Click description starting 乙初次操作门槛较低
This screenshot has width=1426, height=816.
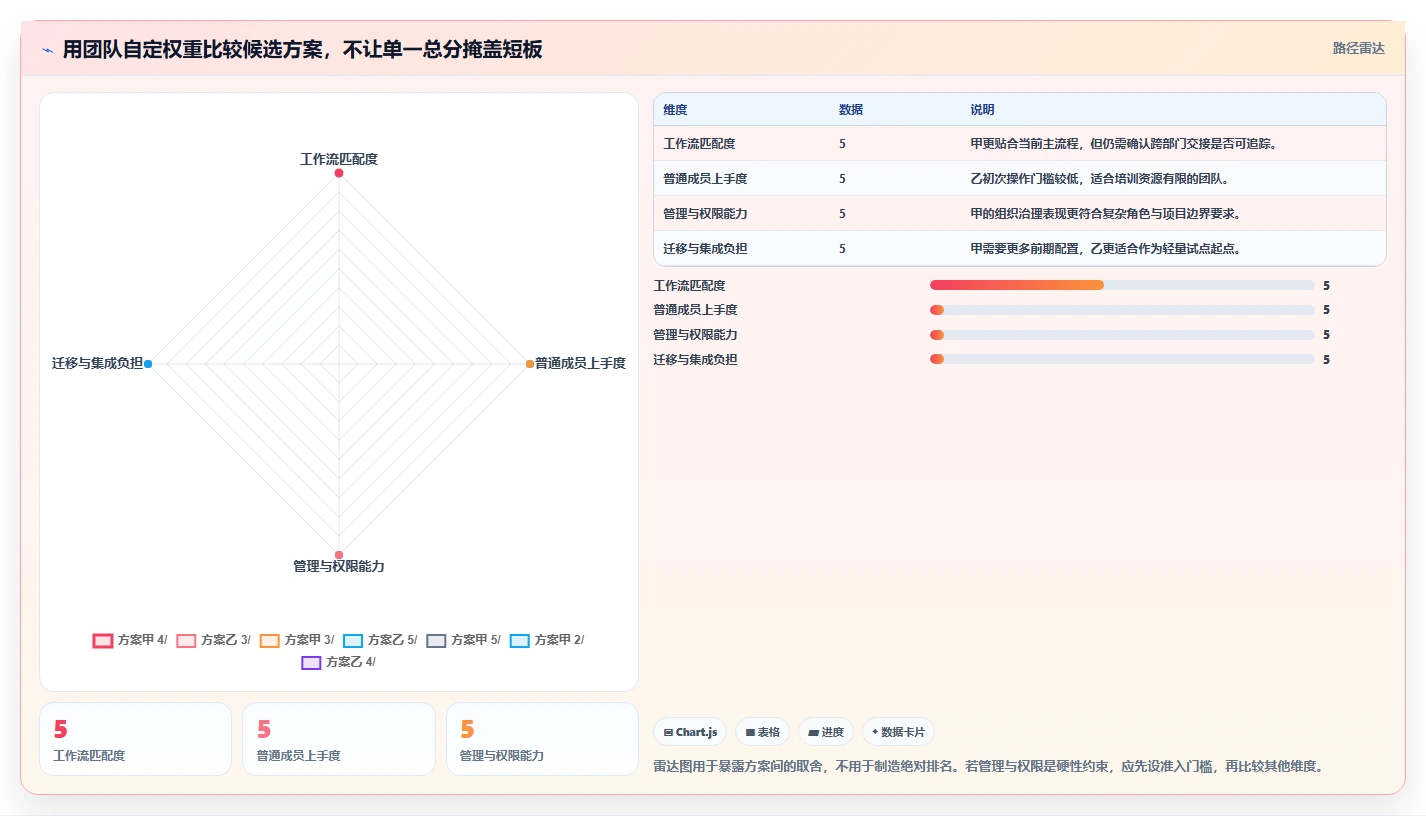1099,179
